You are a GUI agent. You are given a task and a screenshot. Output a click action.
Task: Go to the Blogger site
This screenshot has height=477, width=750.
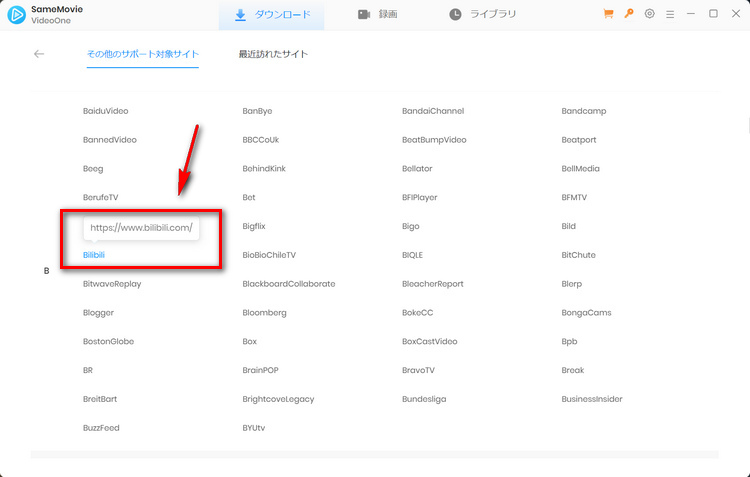point(98,313)
